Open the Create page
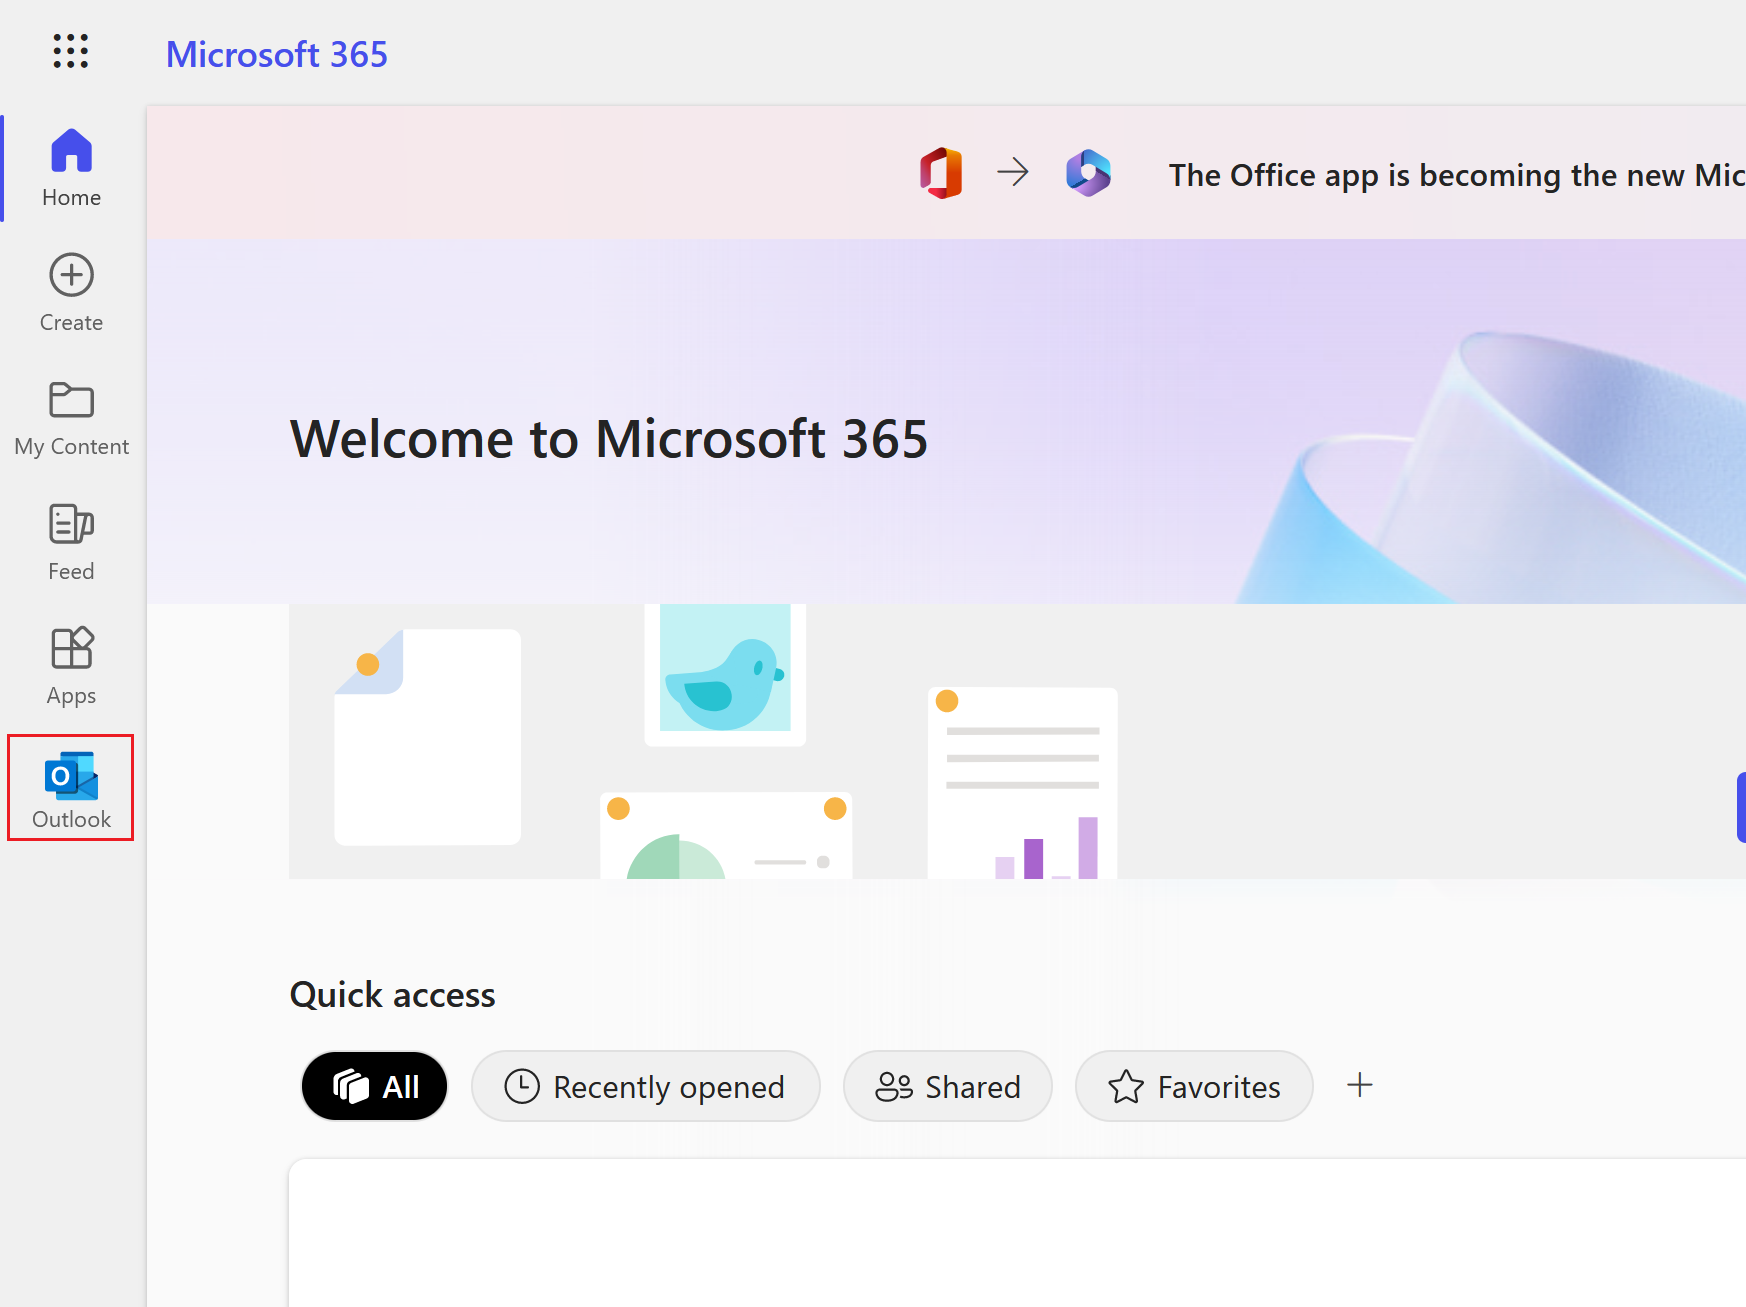Image resolution: width=1746 pixels, height=1307 pixels. tap(71, 293)
